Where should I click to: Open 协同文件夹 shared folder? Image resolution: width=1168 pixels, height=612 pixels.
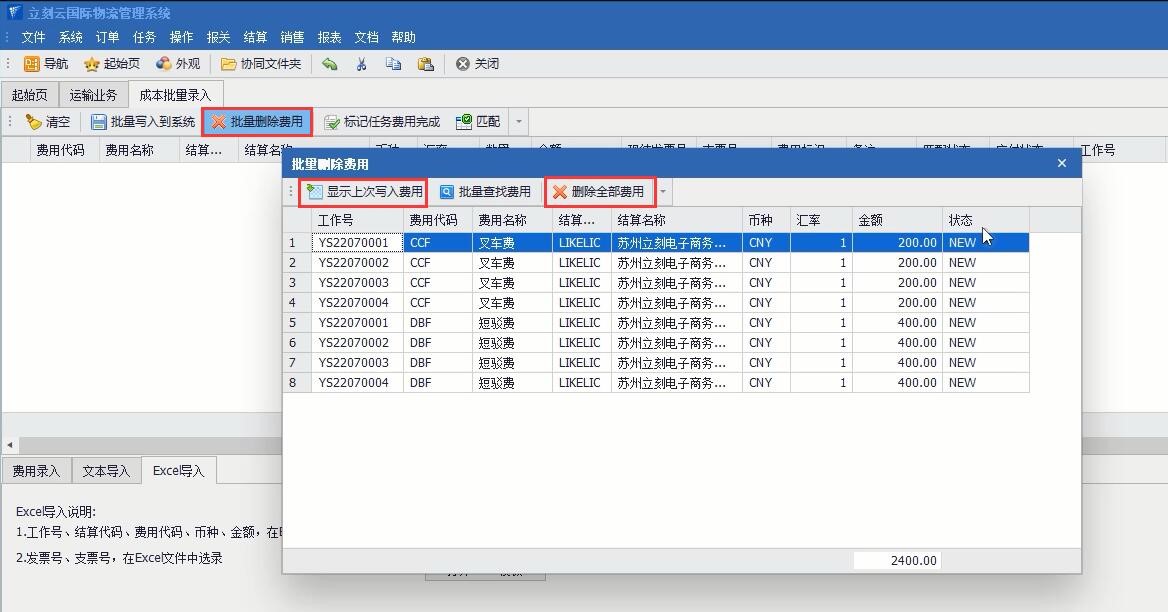point(261,64)
